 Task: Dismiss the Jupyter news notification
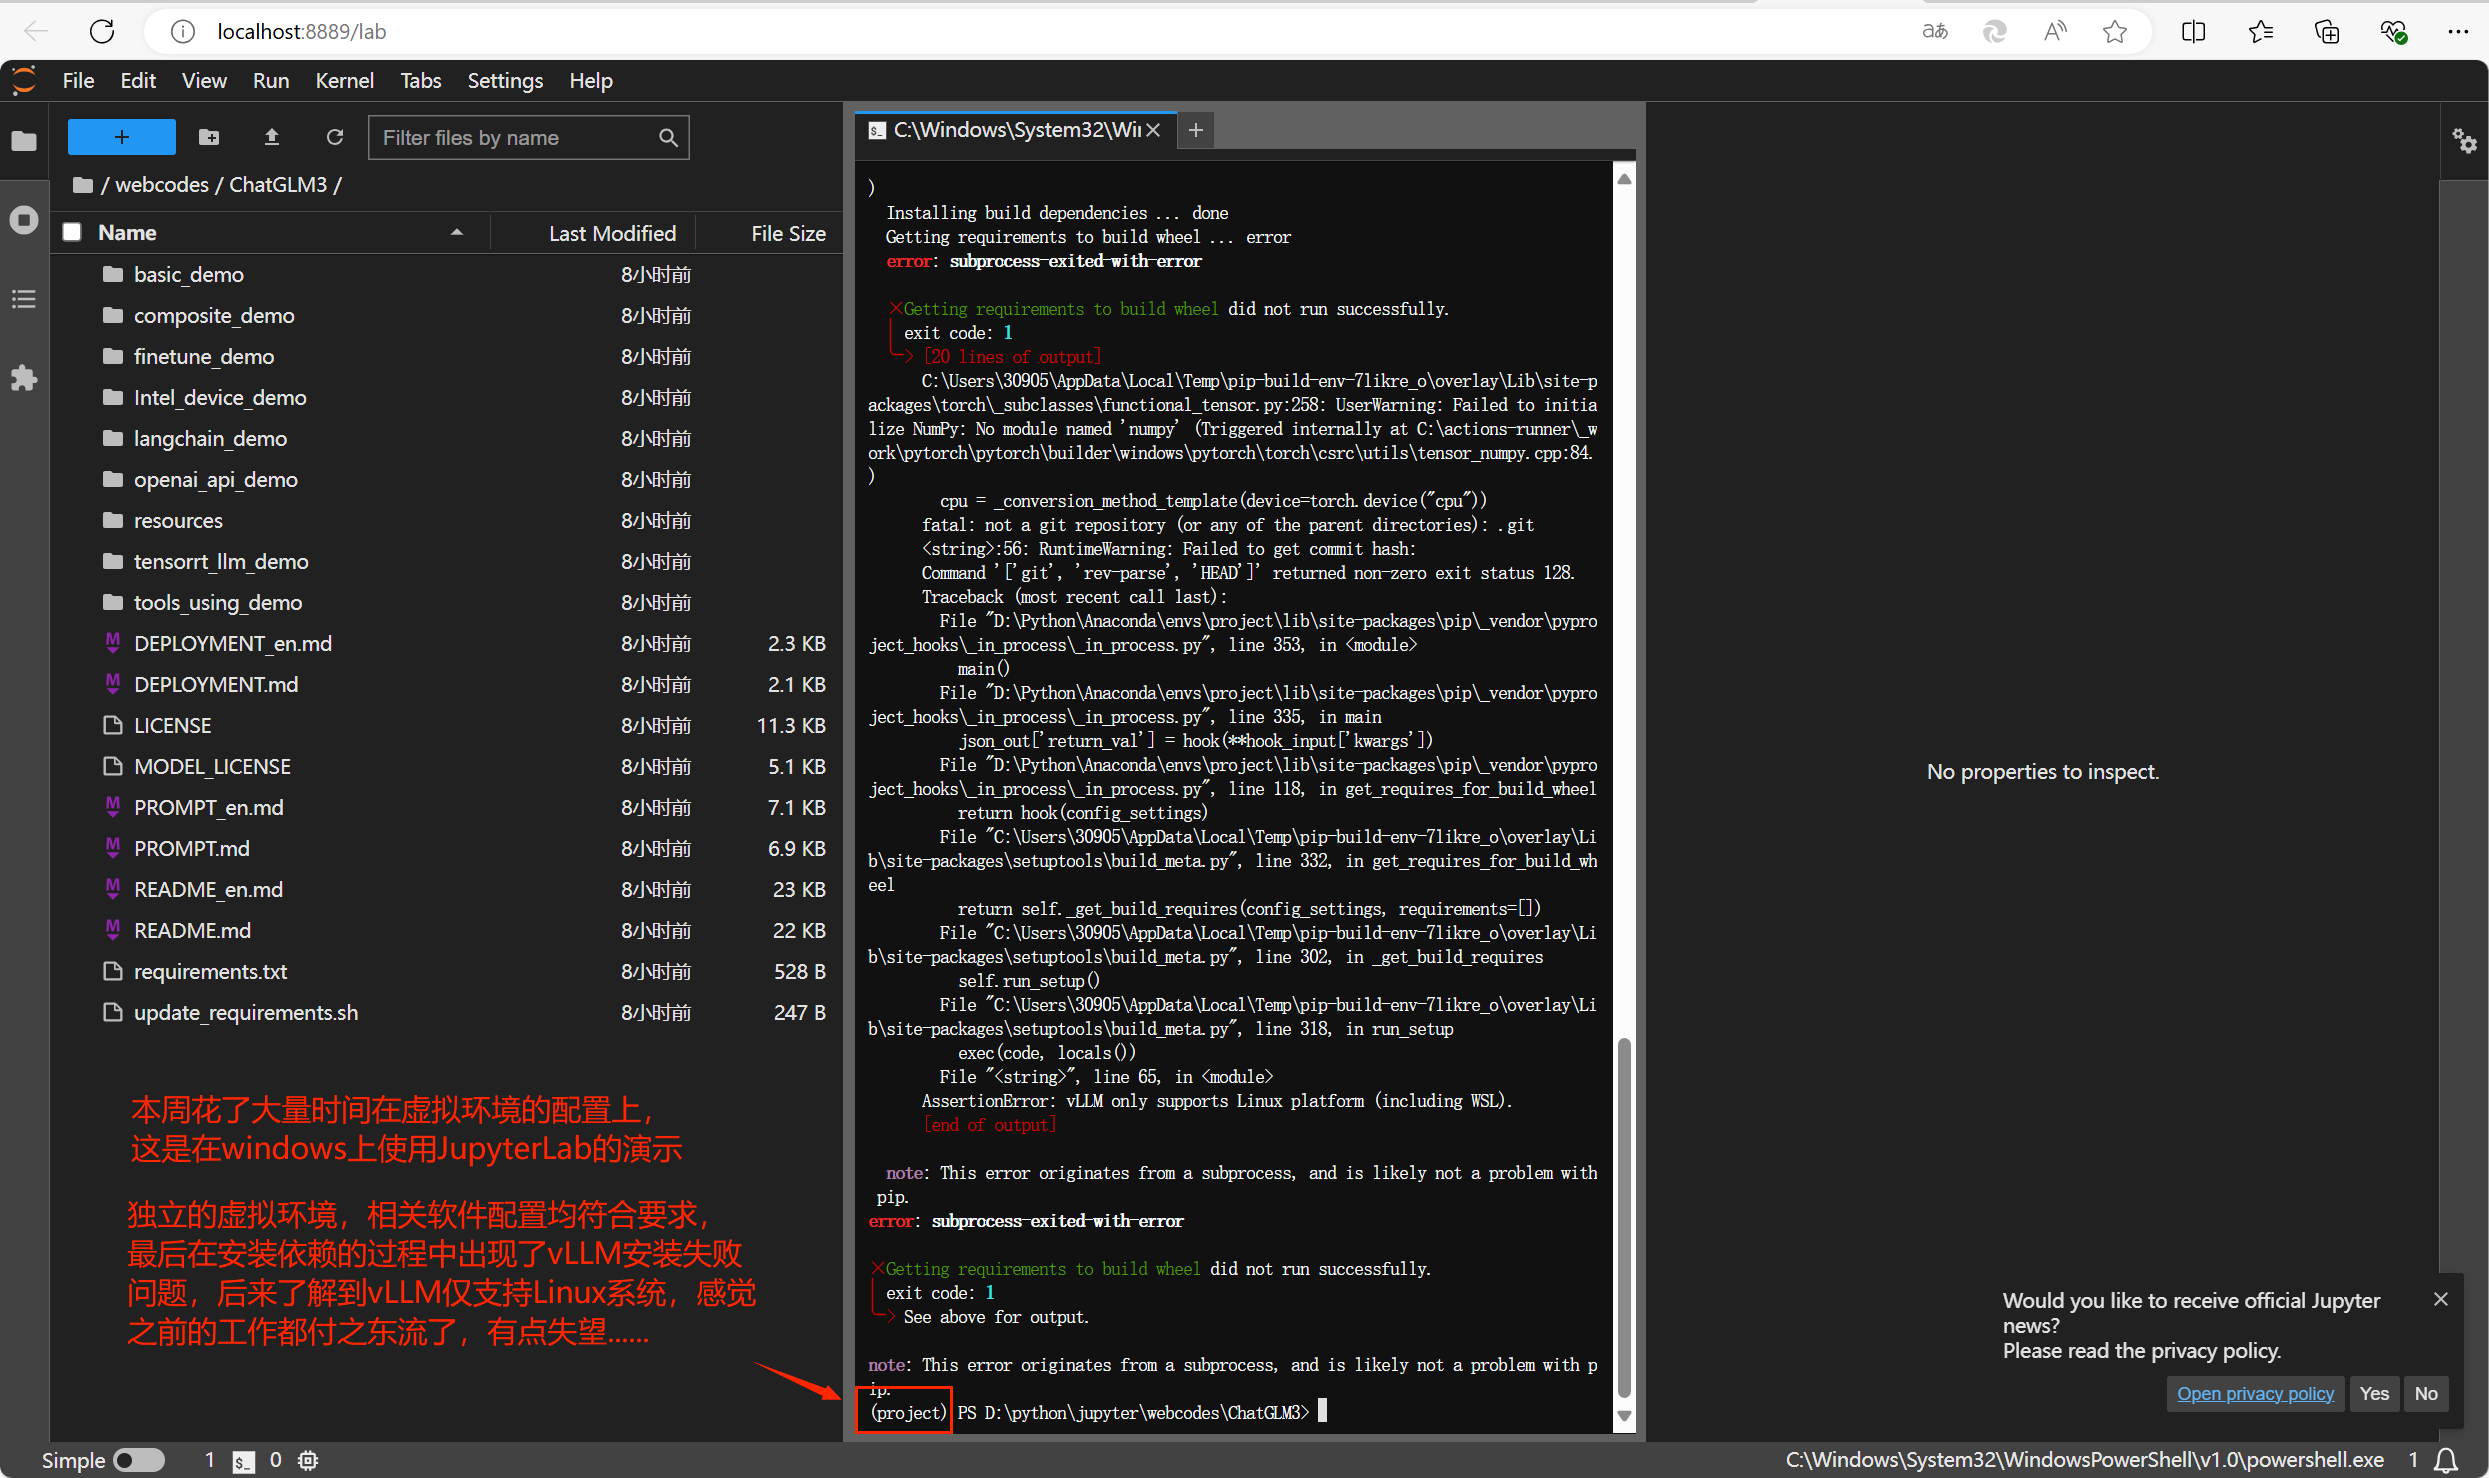2441,1299
